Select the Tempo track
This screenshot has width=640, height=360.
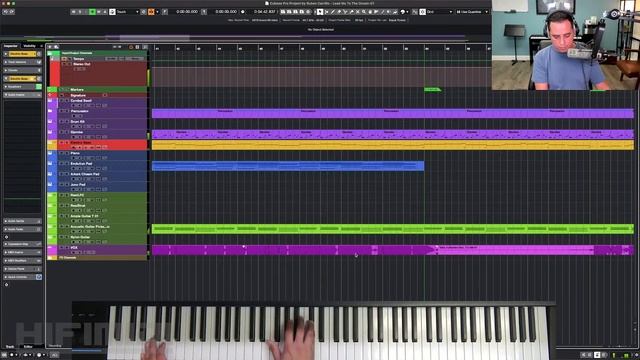[x=98, y=59]
